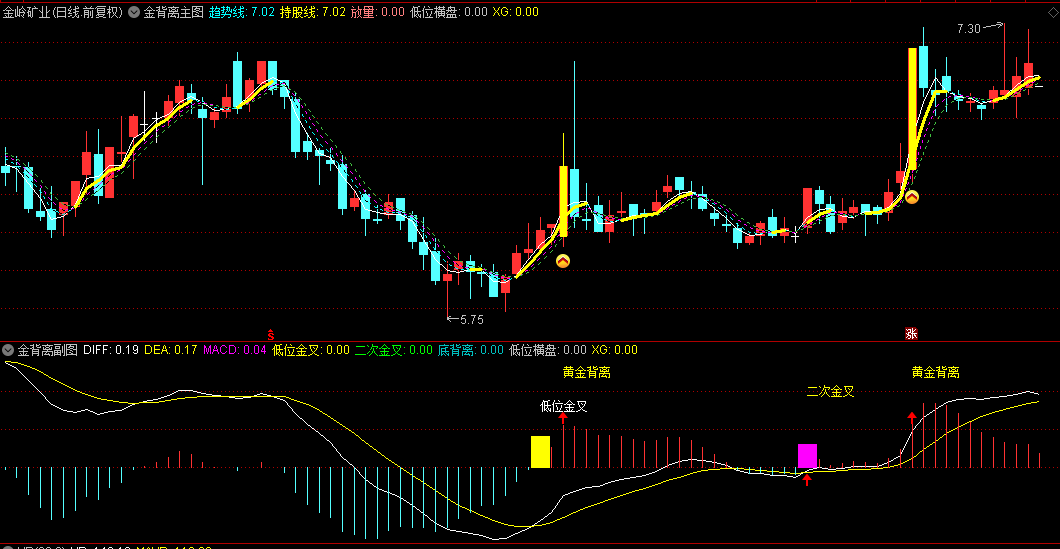1060x549 pixels.
Task: Click the MACD: 0.04 value
Action: 235,350
